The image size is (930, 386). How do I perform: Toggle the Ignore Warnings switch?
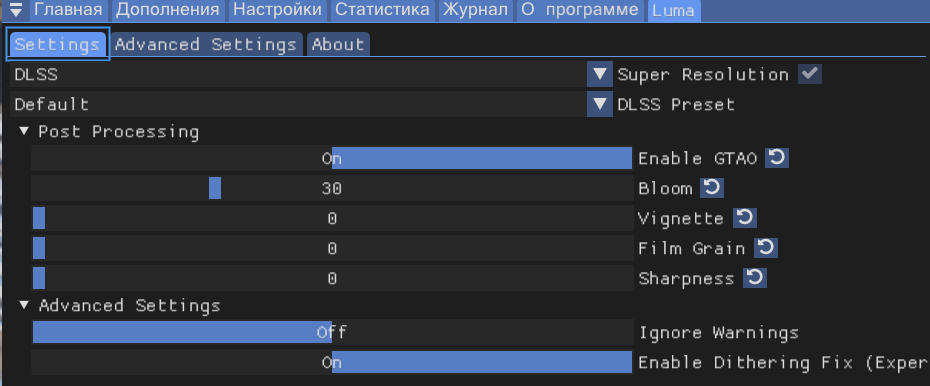coord(332,332)
